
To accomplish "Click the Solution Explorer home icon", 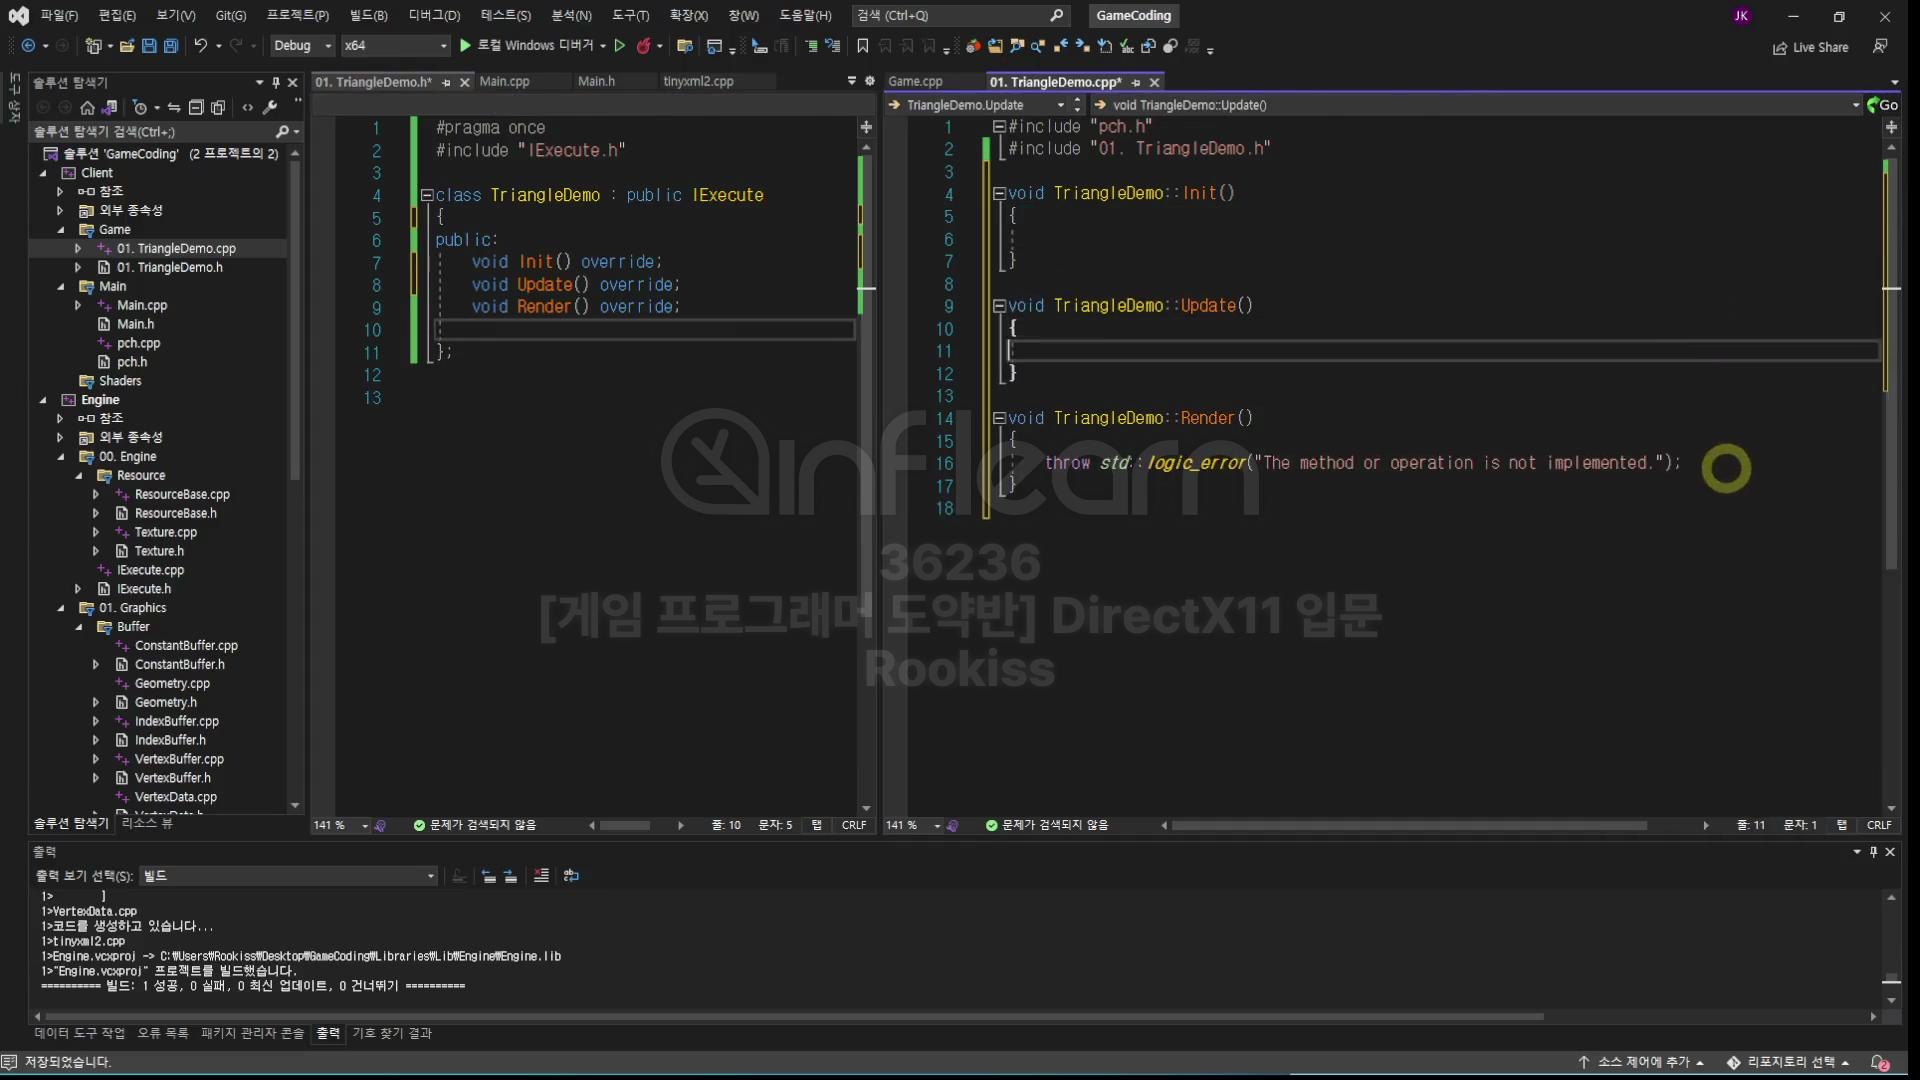I will click(87, 108).
